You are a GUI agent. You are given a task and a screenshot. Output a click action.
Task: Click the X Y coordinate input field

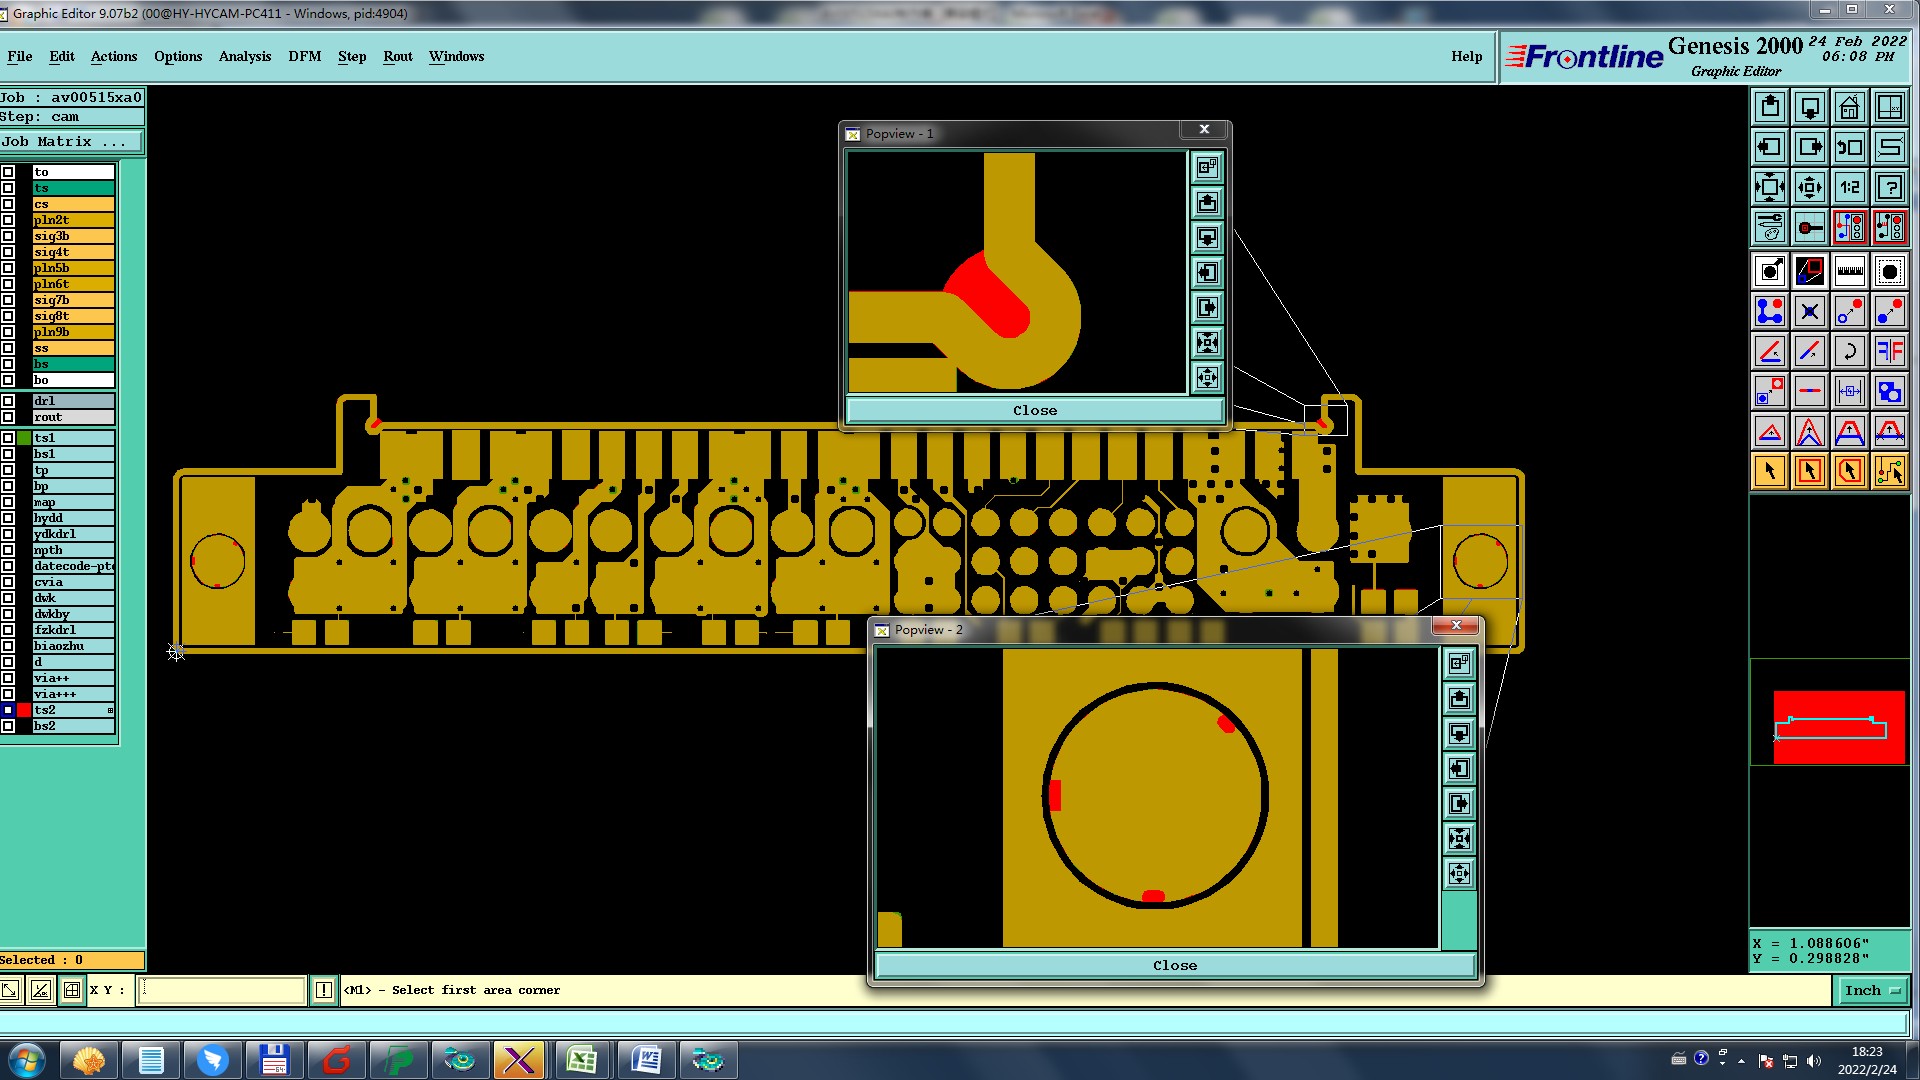pos(221,990)
